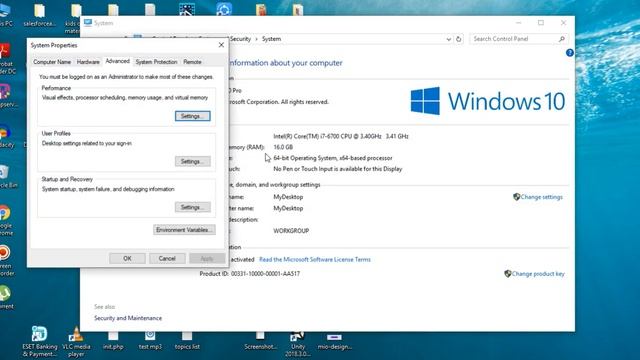Open blue Help question mark icon
The image size is (640, 360).
(570, 53)
